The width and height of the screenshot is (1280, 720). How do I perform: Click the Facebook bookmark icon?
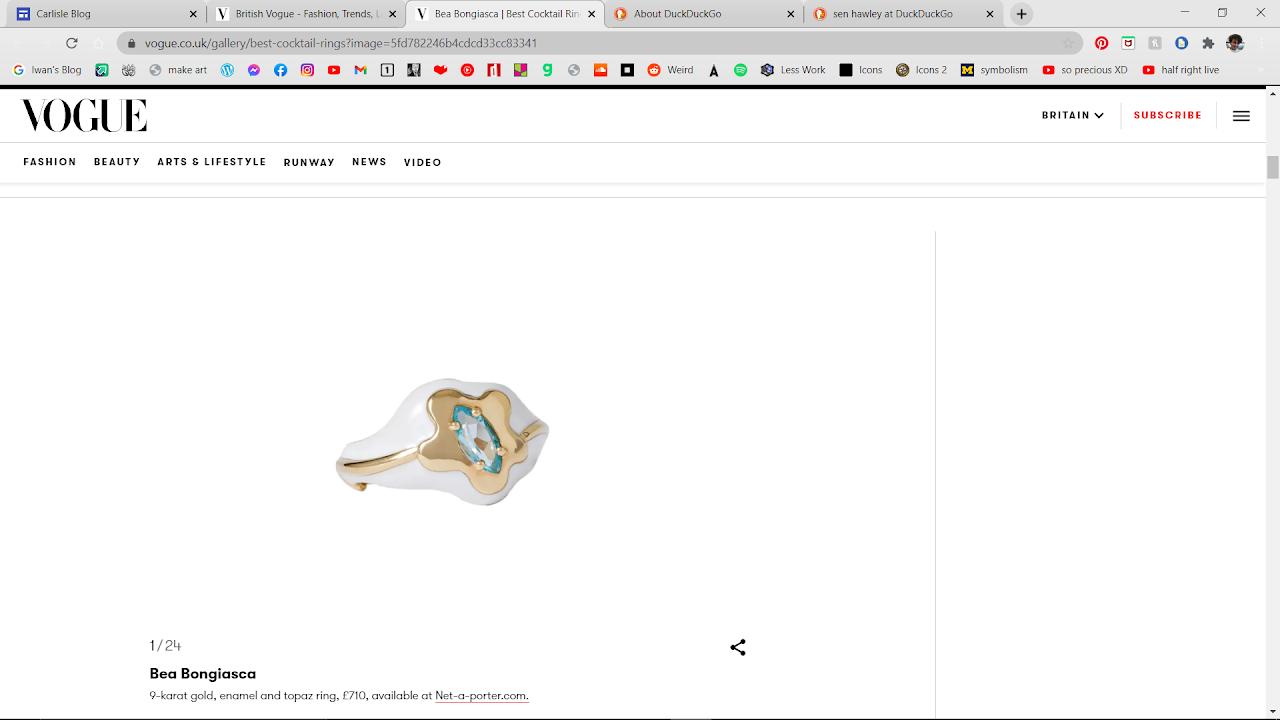[x=280, y=70]
